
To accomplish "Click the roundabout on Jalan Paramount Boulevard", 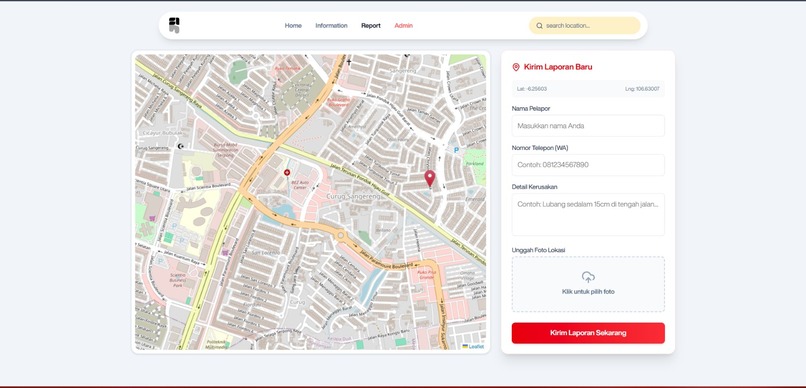I will point(340,235).
